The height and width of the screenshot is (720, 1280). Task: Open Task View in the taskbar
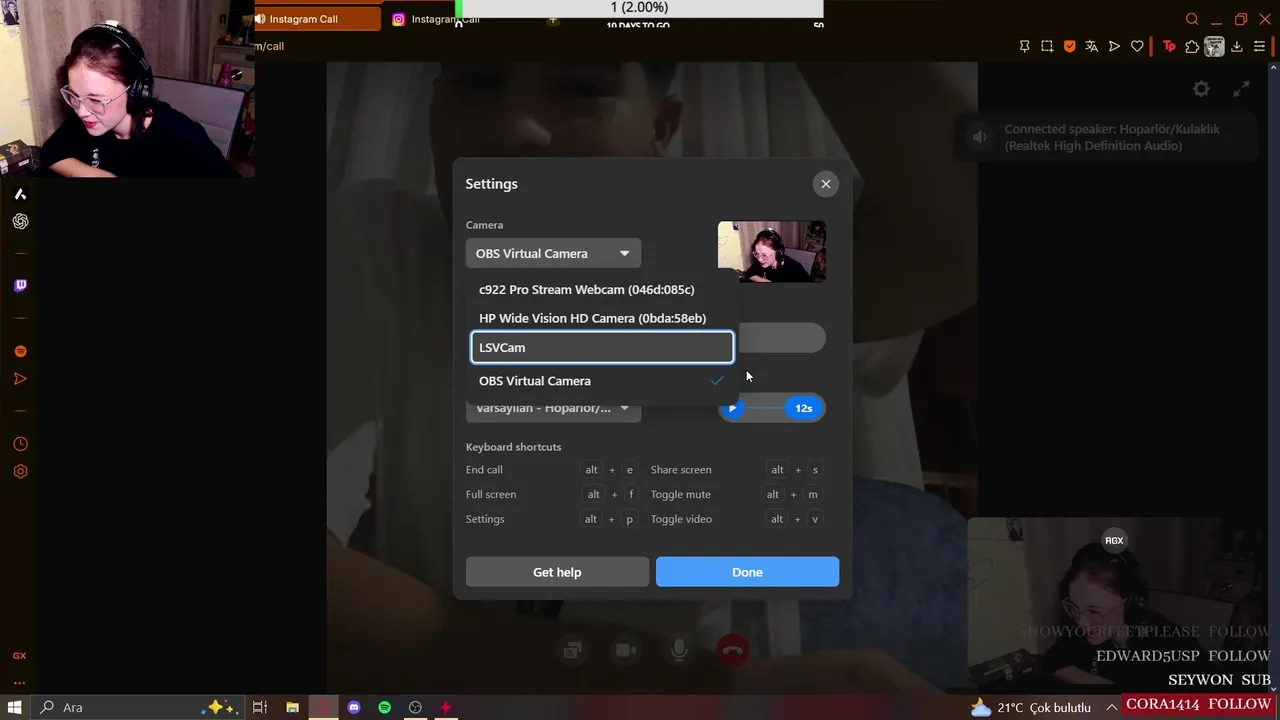(x=259, y=707)
